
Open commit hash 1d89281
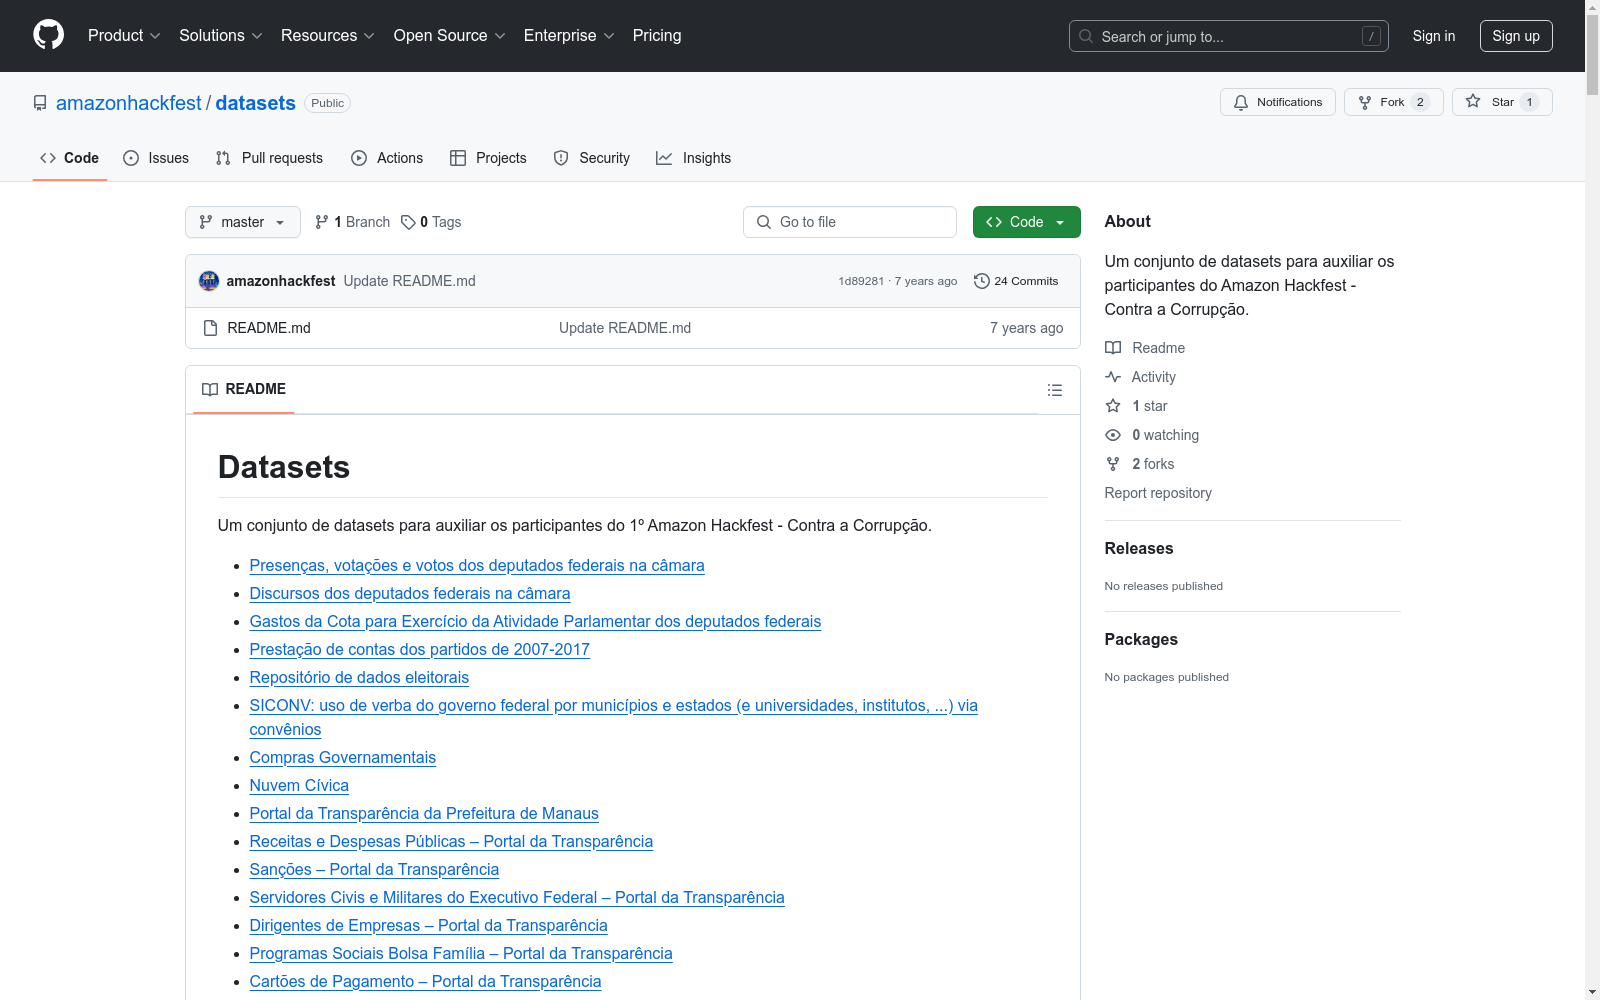coord(861,281)
